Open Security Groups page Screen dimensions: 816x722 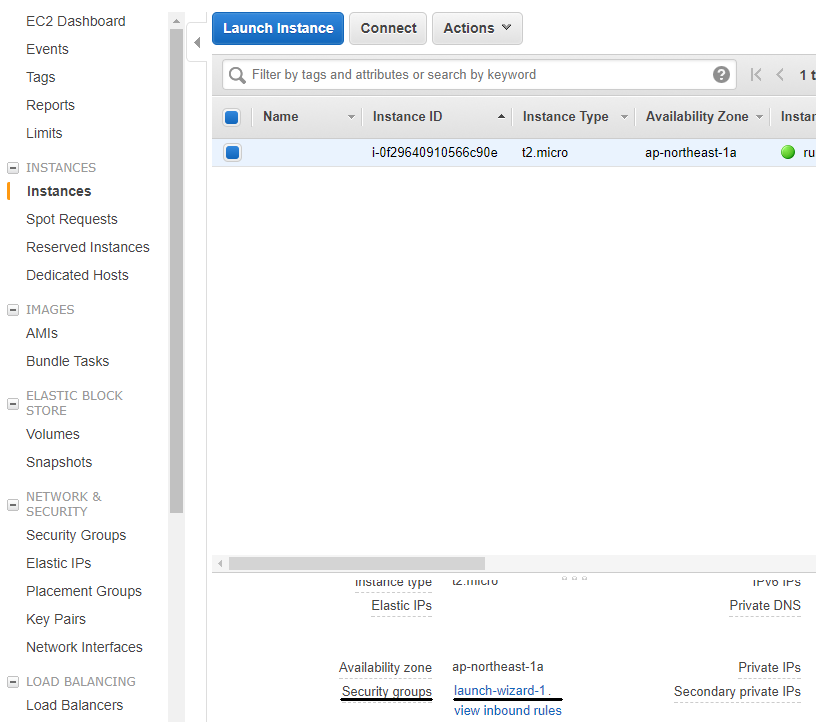76,536
